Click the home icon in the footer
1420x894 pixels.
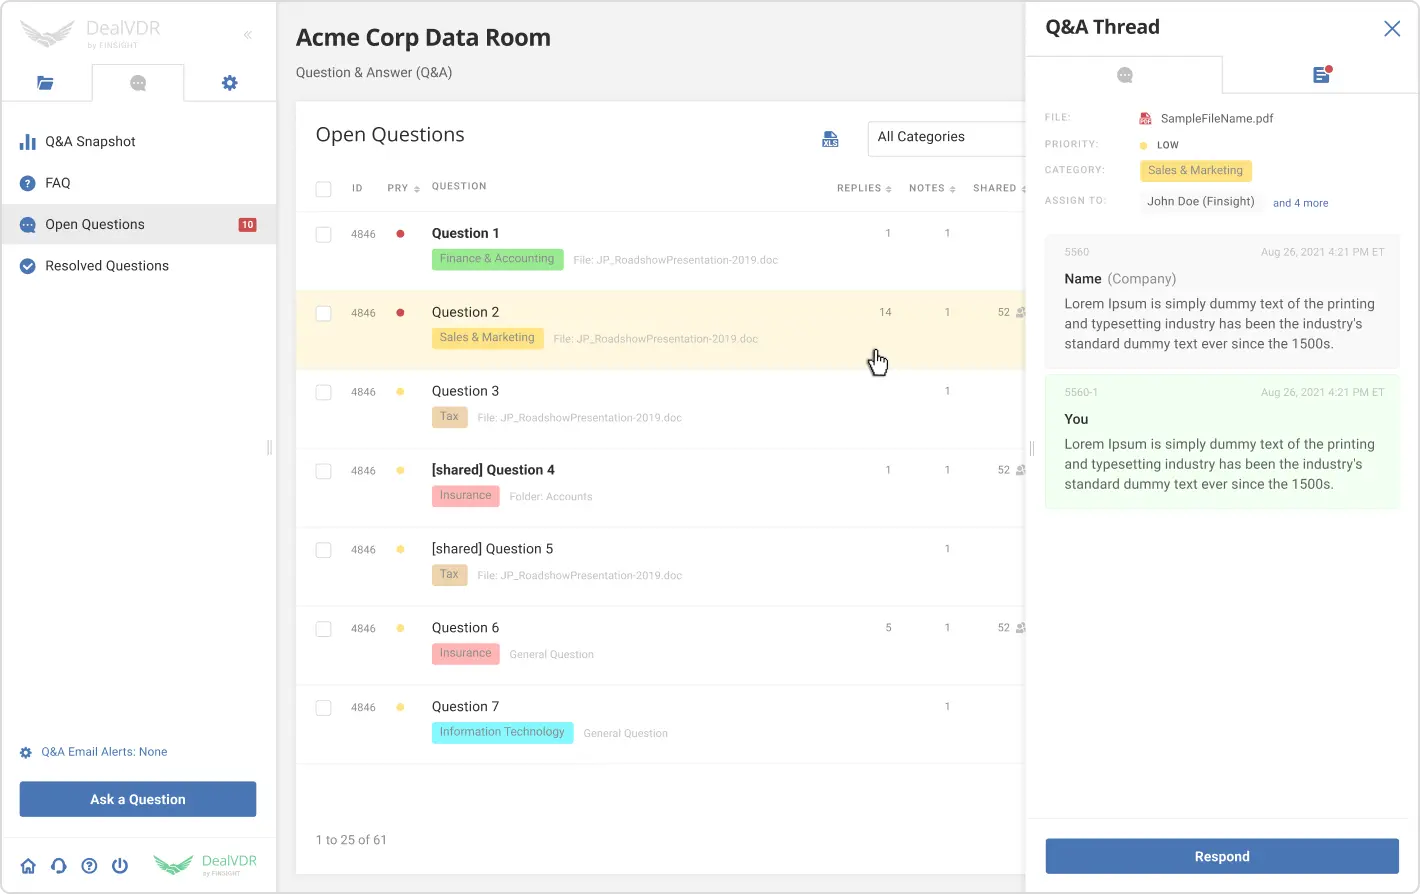[28, 866]
